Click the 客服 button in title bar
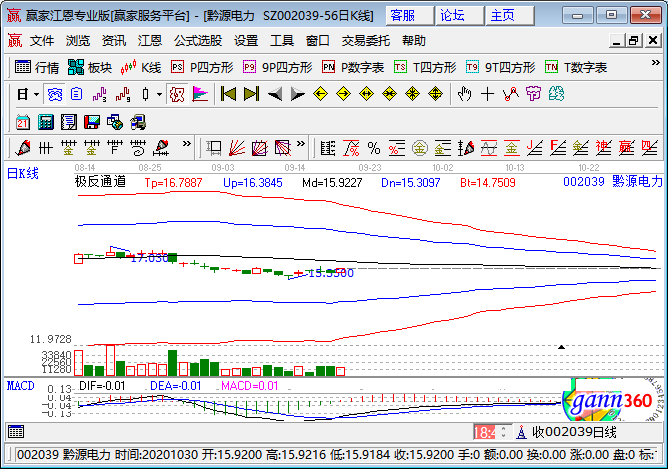The image size is (668, 469). [410, 16]
